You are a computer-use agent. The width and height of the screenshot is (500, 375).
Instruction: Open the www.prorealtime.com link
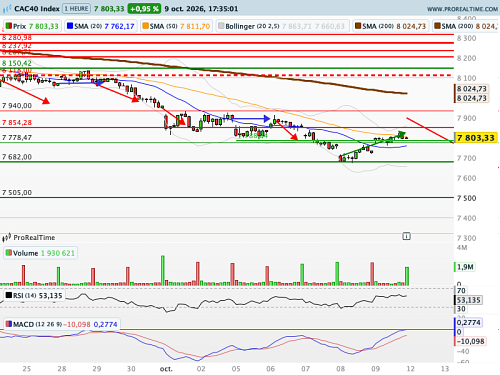point(463,9)
